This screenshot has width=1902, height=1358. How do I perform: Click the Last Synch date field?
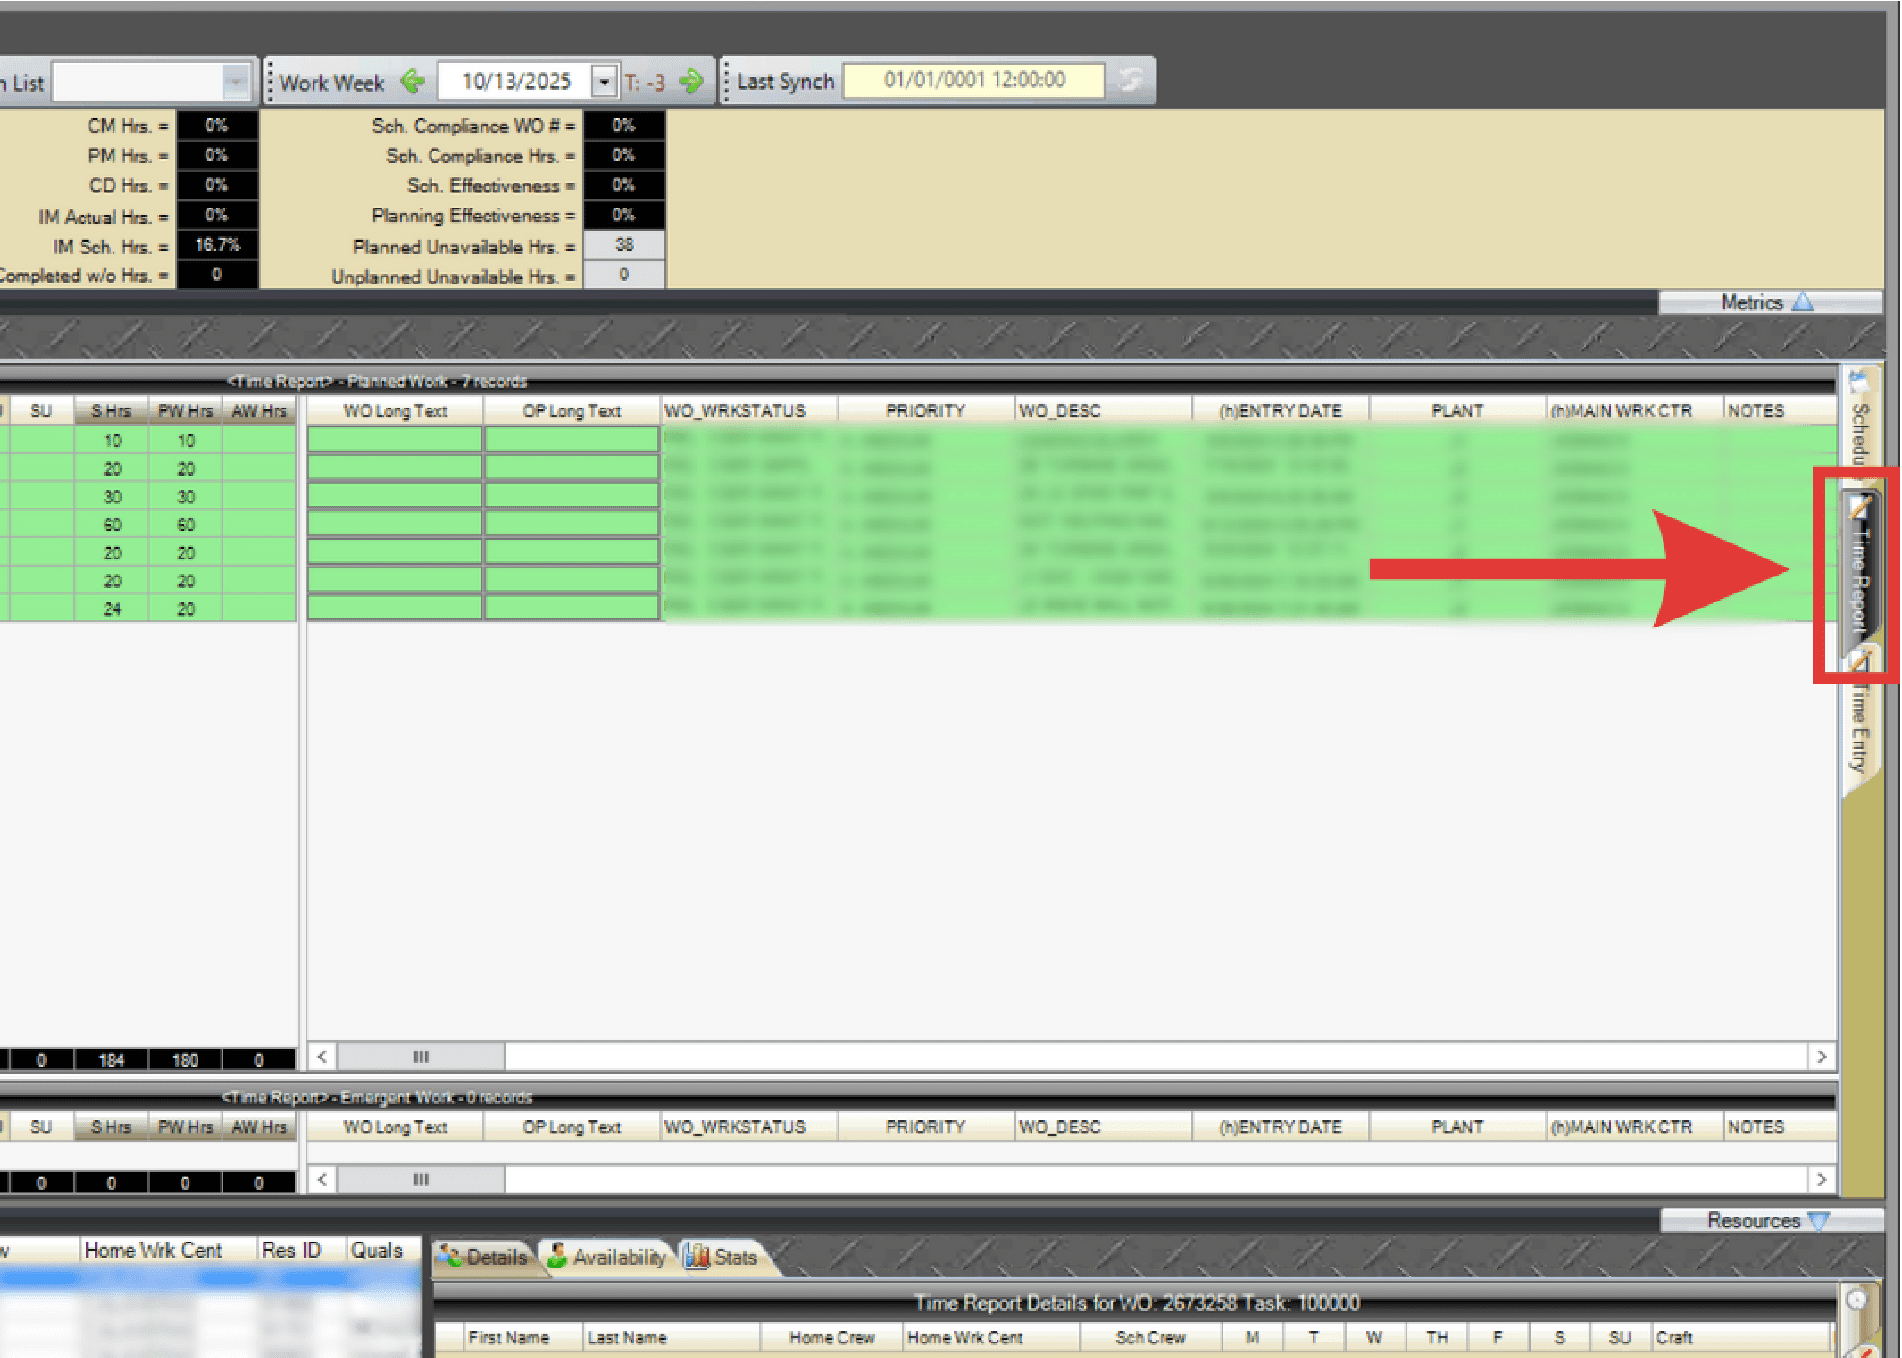[x=974, y=80]
